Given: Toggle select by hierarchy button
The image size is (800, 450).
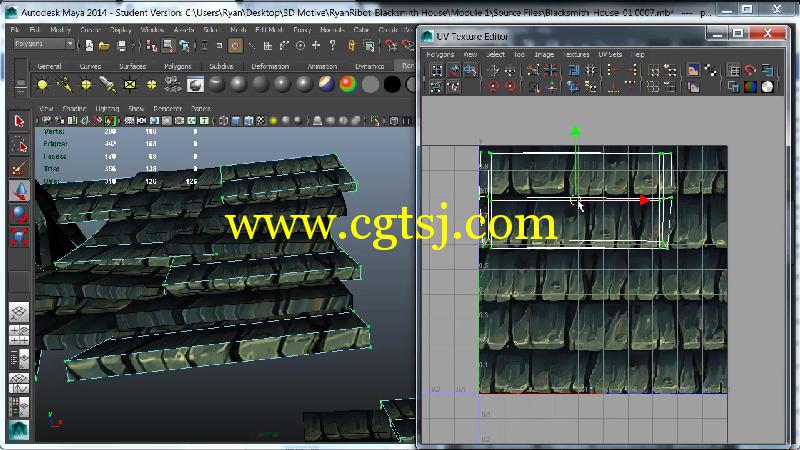Looking at the screenshot, I should pyautogui.click(x=152, y=46).
